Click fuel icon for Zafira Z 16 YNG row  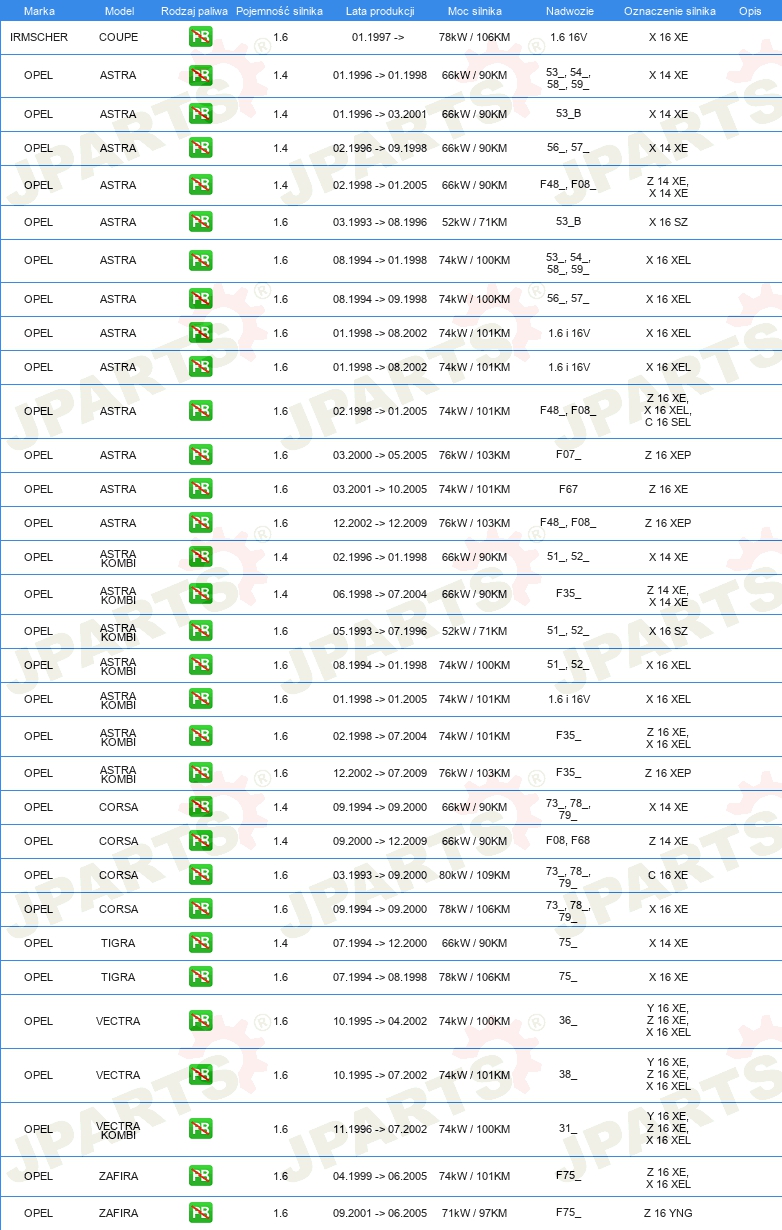(200, 1213)
